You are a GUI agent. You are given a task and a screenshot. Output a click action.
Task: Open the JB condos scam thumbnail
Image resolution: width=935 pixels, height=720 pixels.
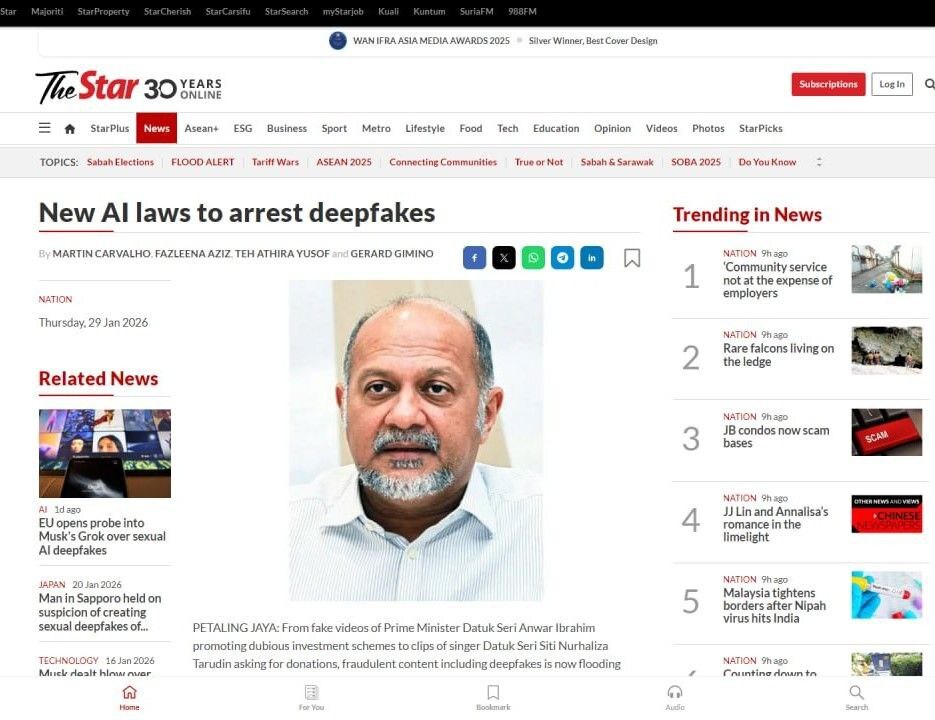pyautogui.click(x=887, y=432)
